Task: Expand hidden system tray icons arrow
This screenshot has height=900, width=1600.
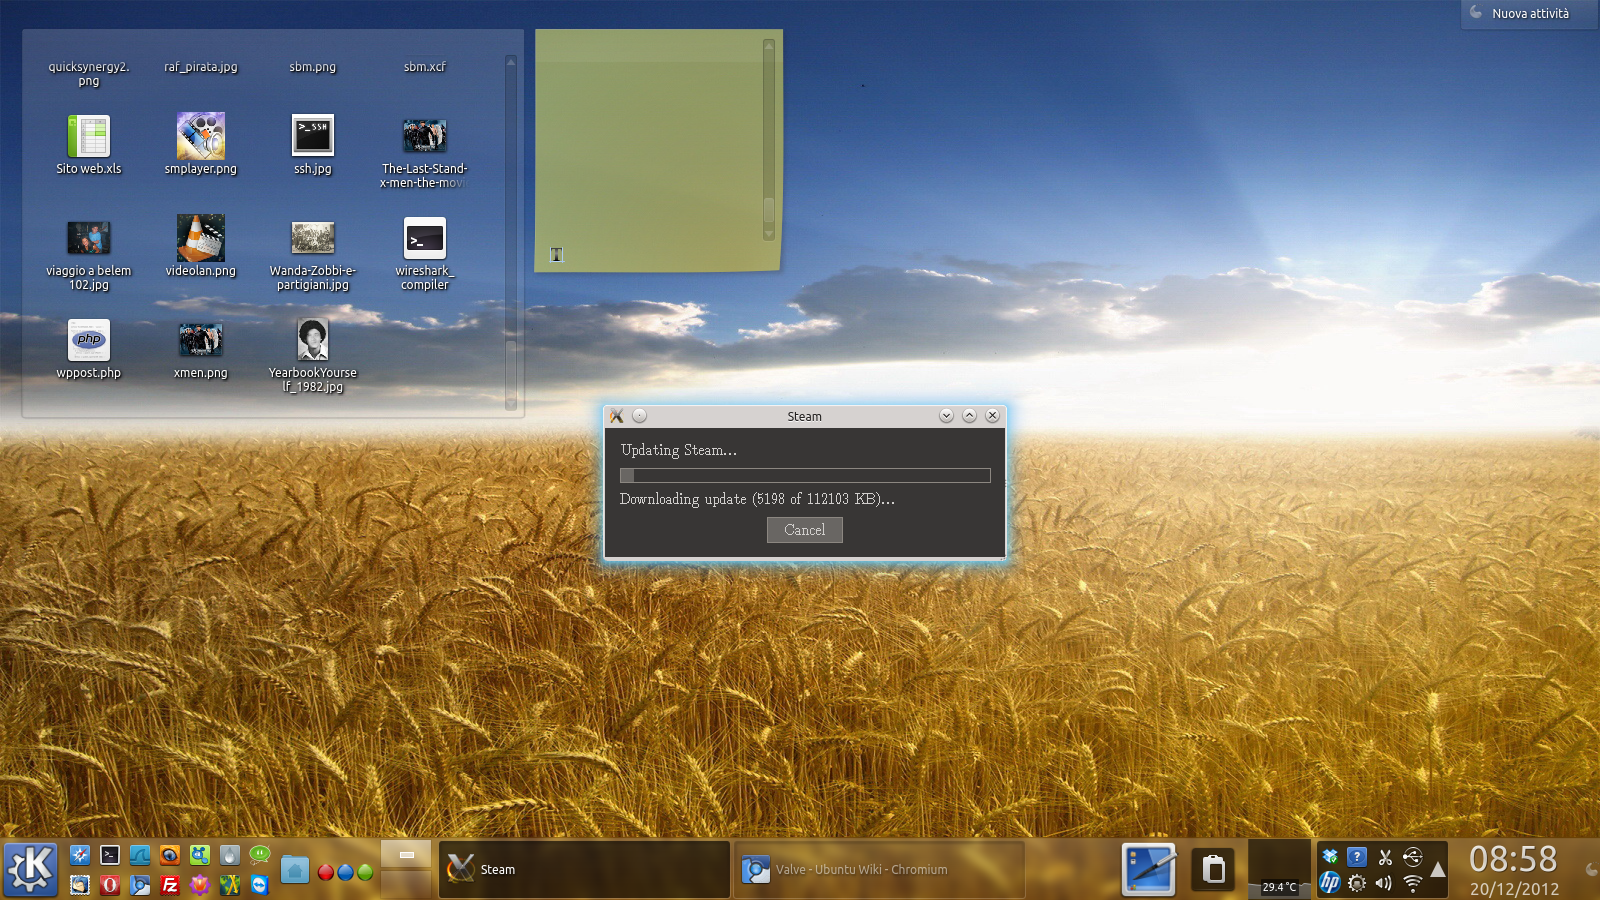Action: [1438, 870]
